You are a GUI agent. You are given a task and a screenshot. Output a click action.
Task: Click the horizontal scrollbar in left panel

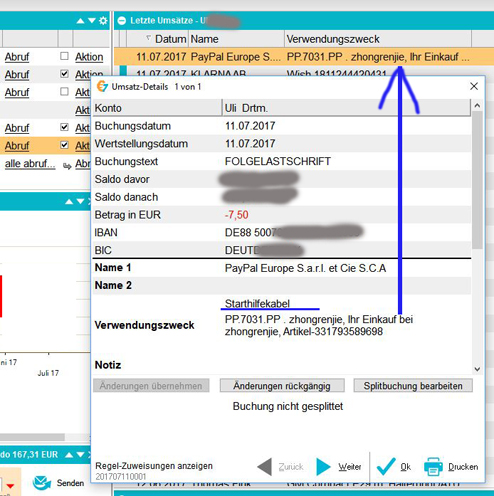click(32, 437)
